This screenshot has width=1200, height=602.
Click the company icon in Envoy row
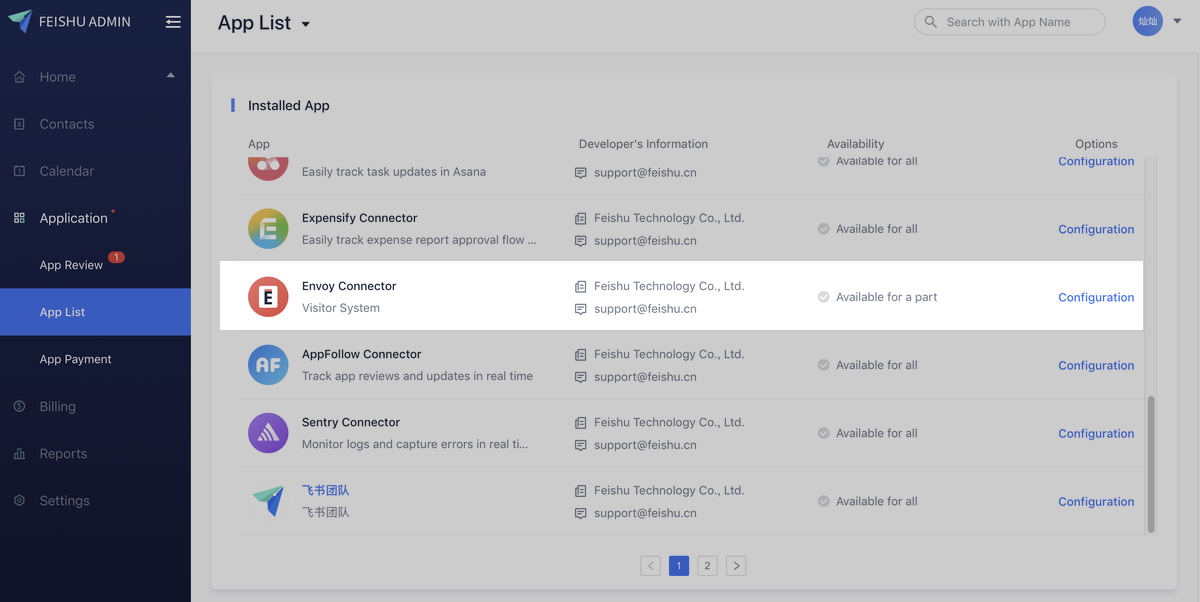click(580, 286)
